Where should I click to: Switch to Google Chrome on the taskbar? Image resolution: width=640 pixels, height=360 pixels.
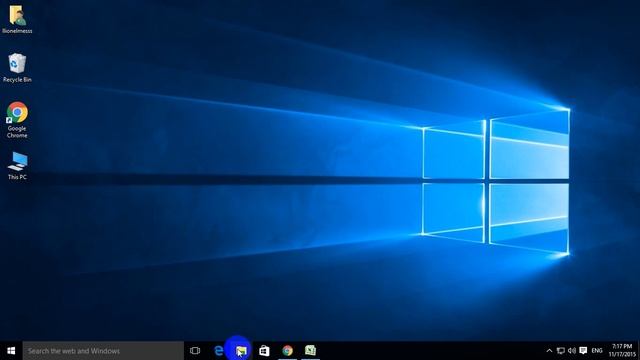point(287,351)
